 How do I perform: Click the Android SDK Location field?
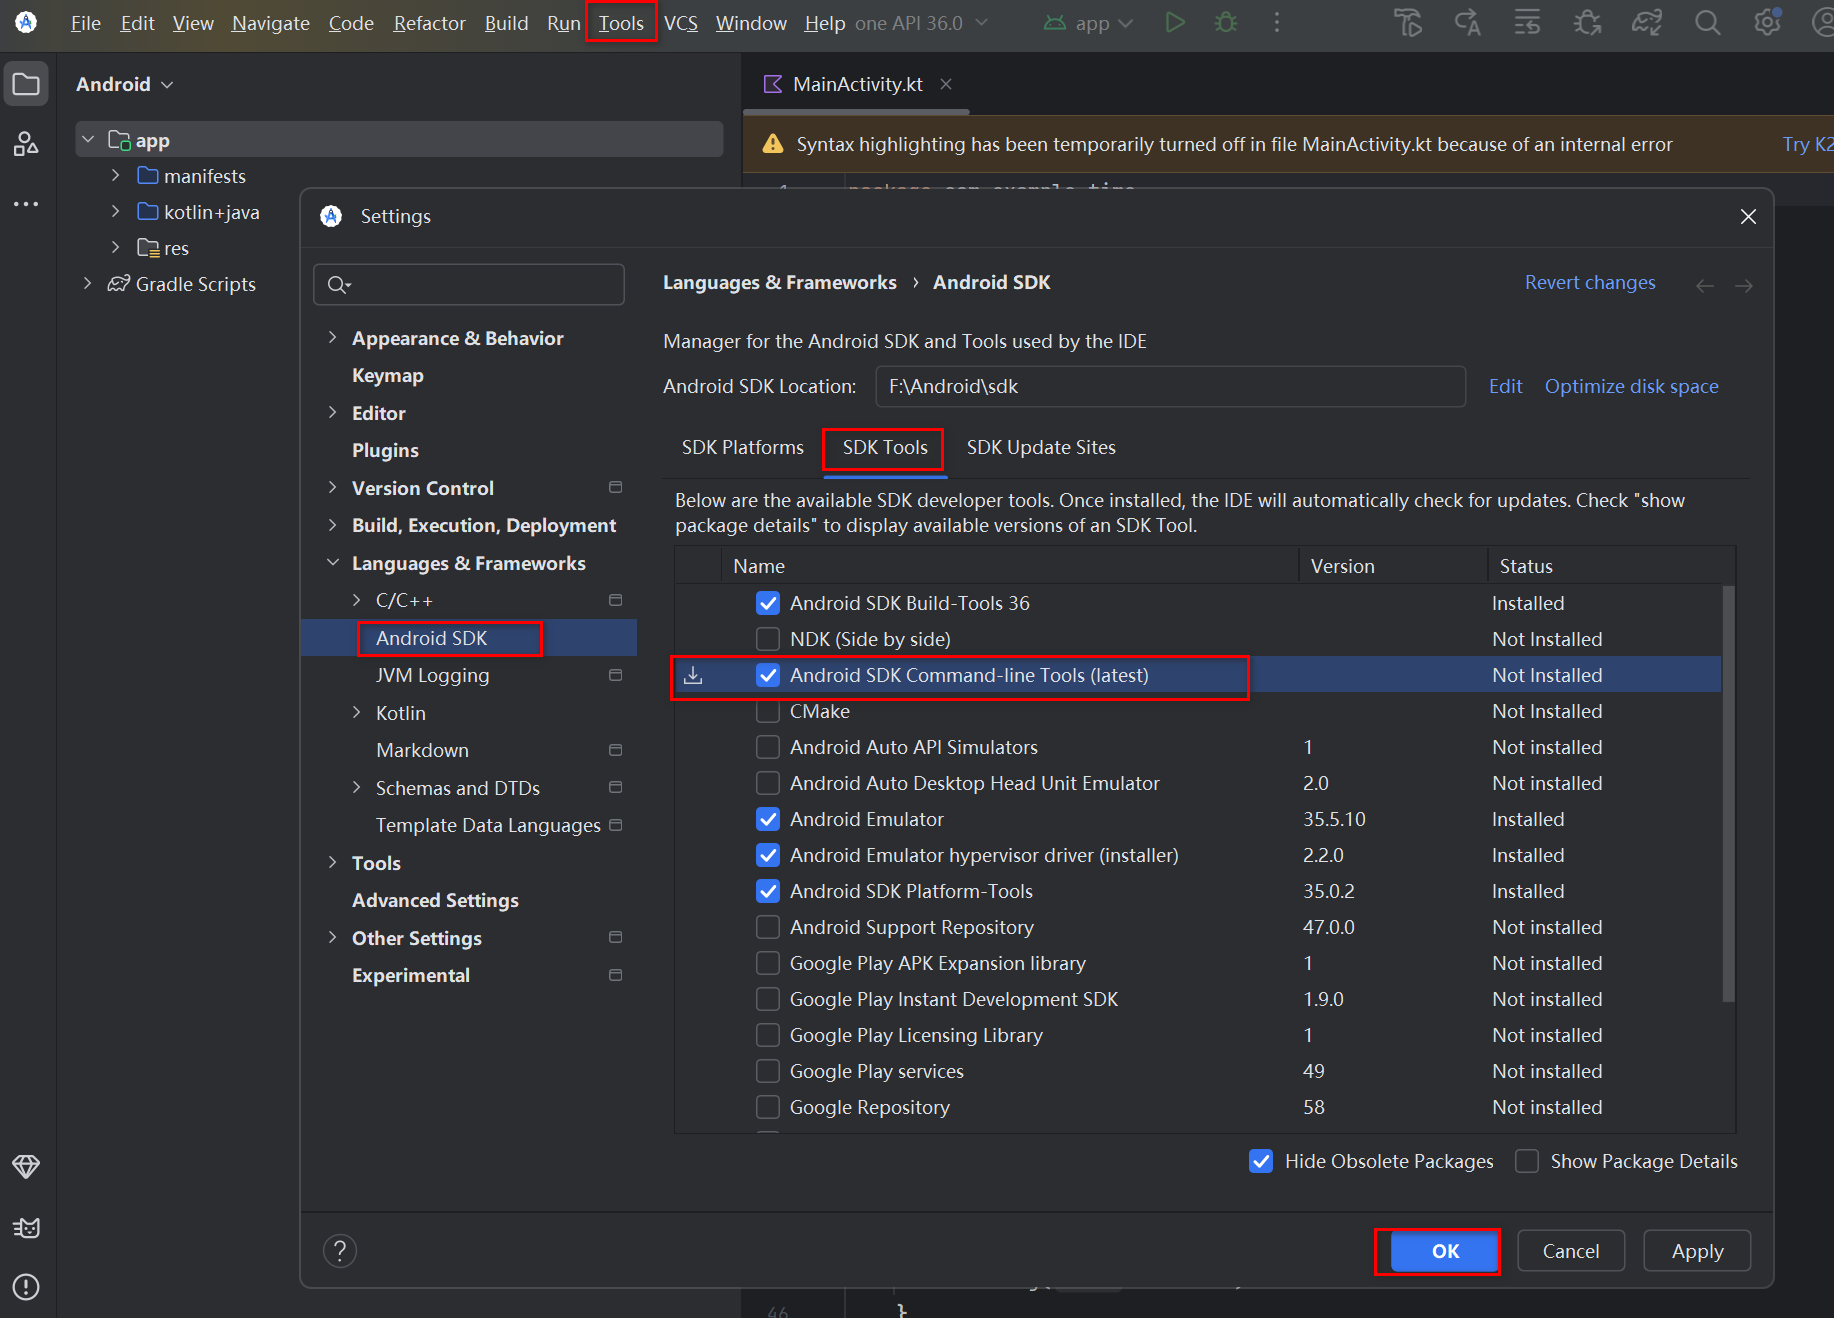click(1170, 386)
